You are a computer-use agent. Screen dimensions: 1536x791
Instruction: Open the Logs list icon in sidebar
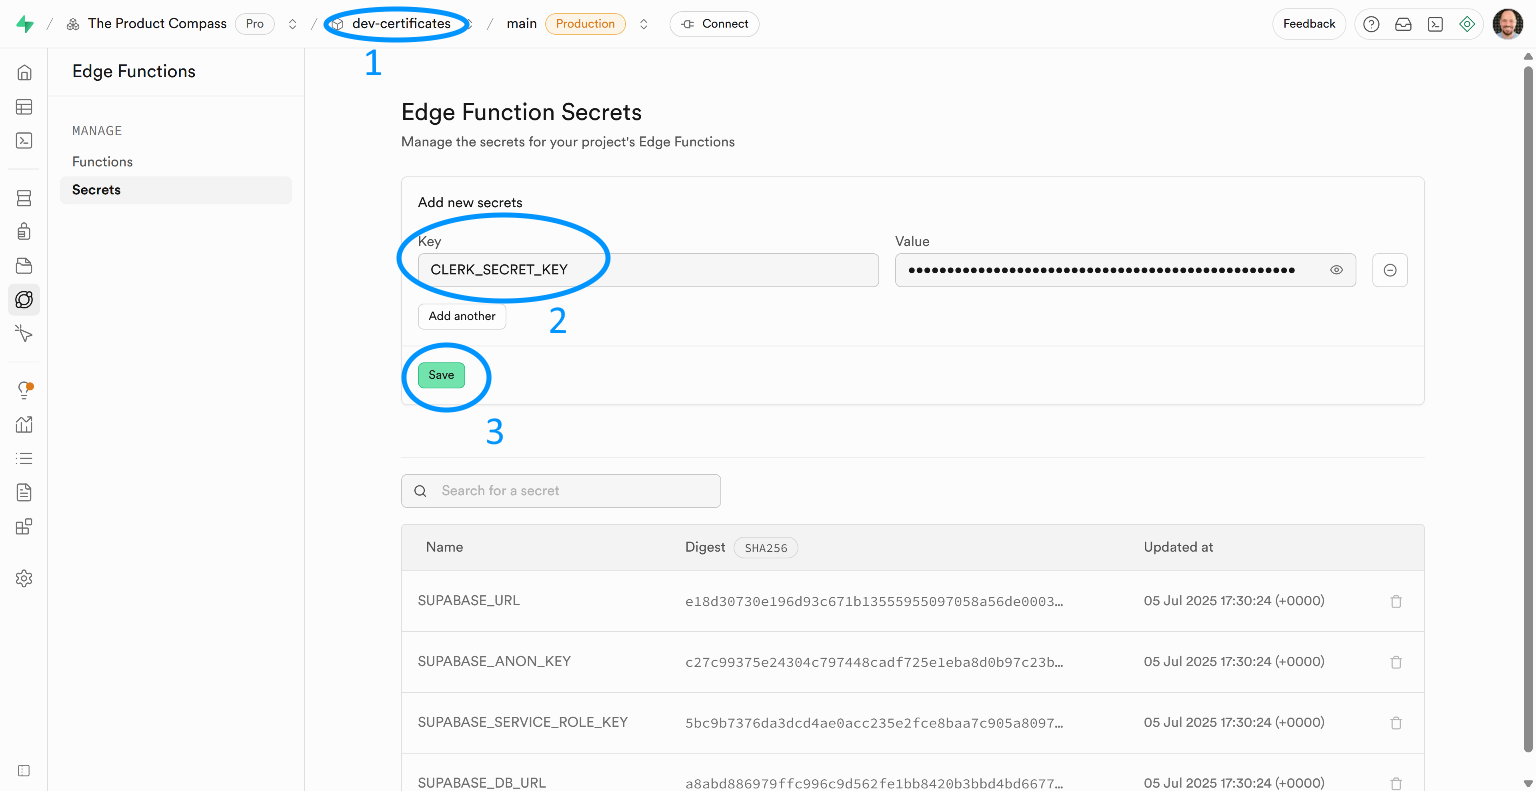click(x=24, y=457)
